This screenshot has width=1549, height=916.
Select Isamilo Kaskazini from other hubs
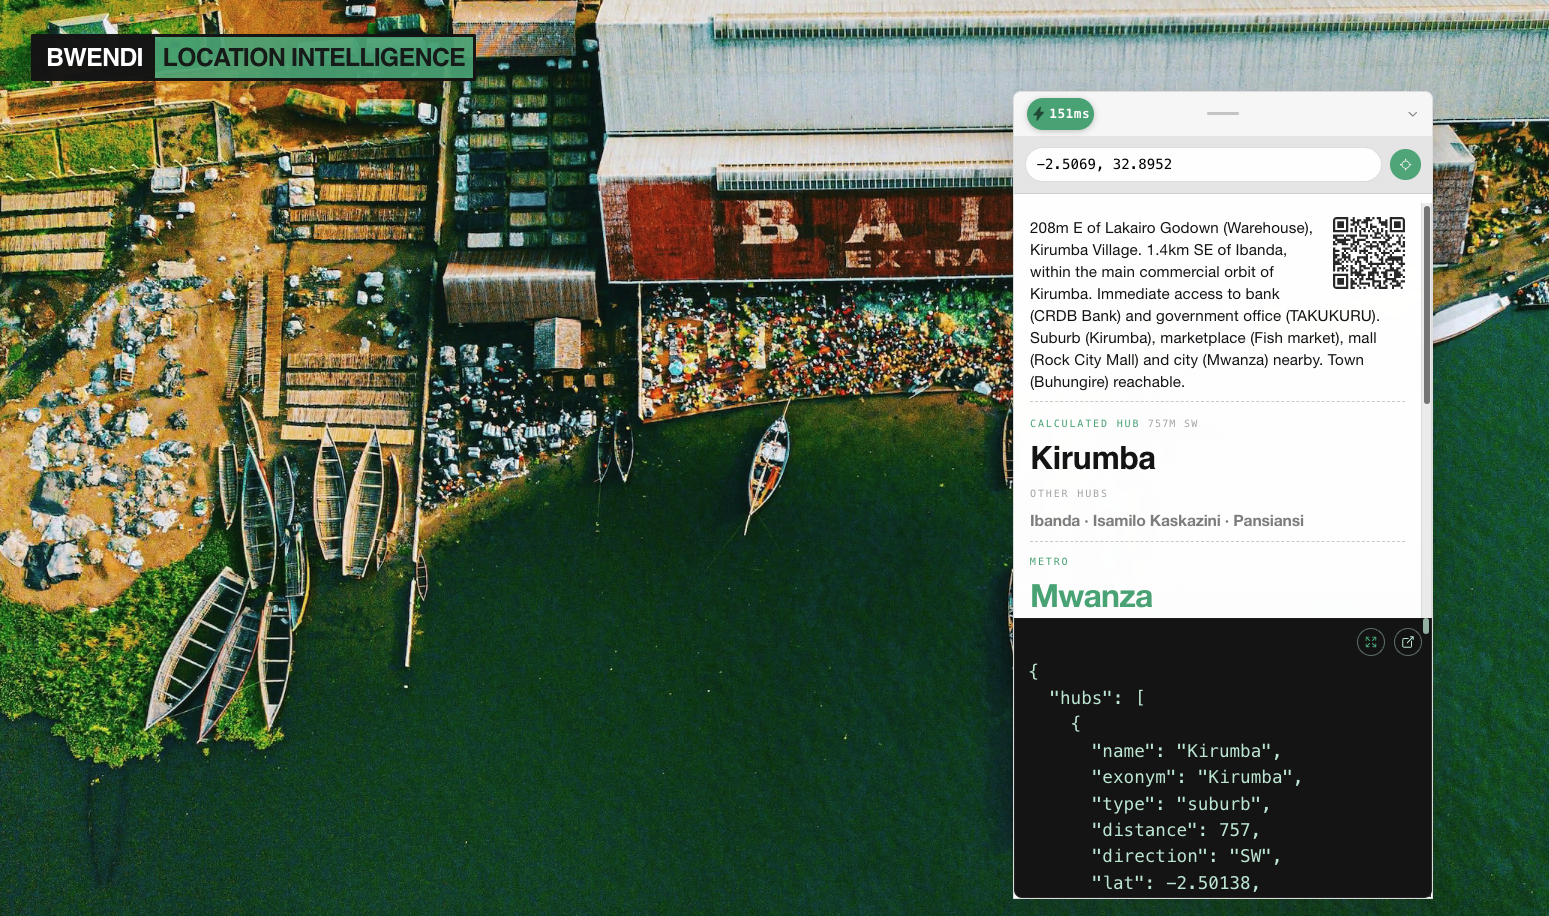tap(1156, 521)
